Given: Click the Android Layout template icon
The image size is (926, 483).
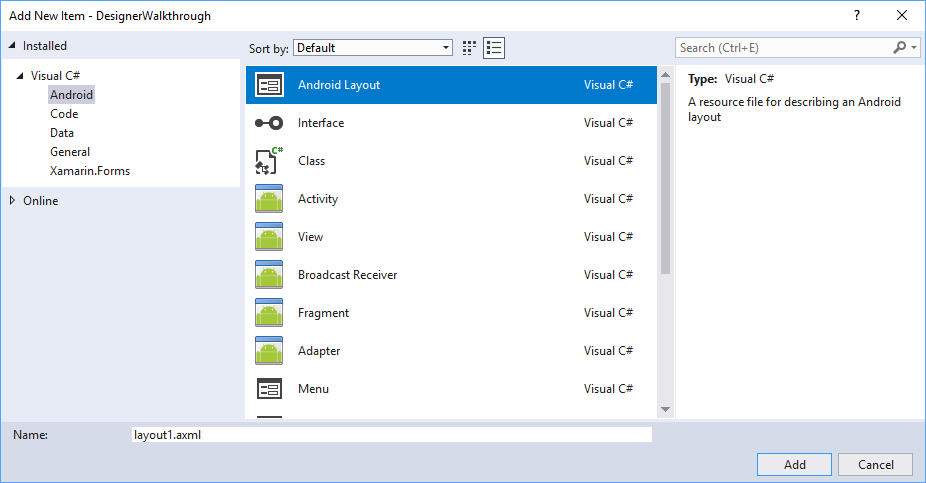Looking at the screenshot, I should point(269,85).
